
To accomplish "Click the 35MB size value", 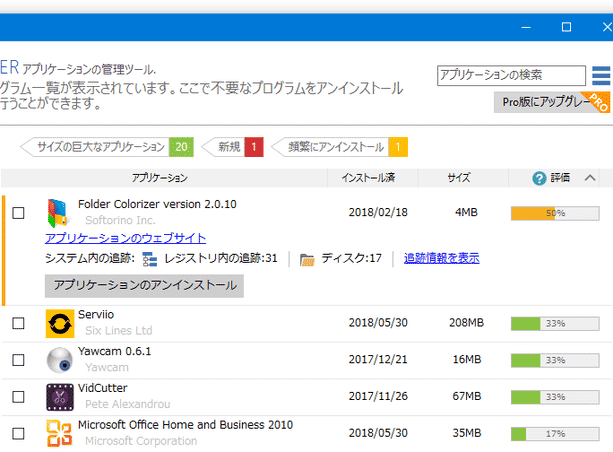I will pyautogui.click(x=466, y=433).
